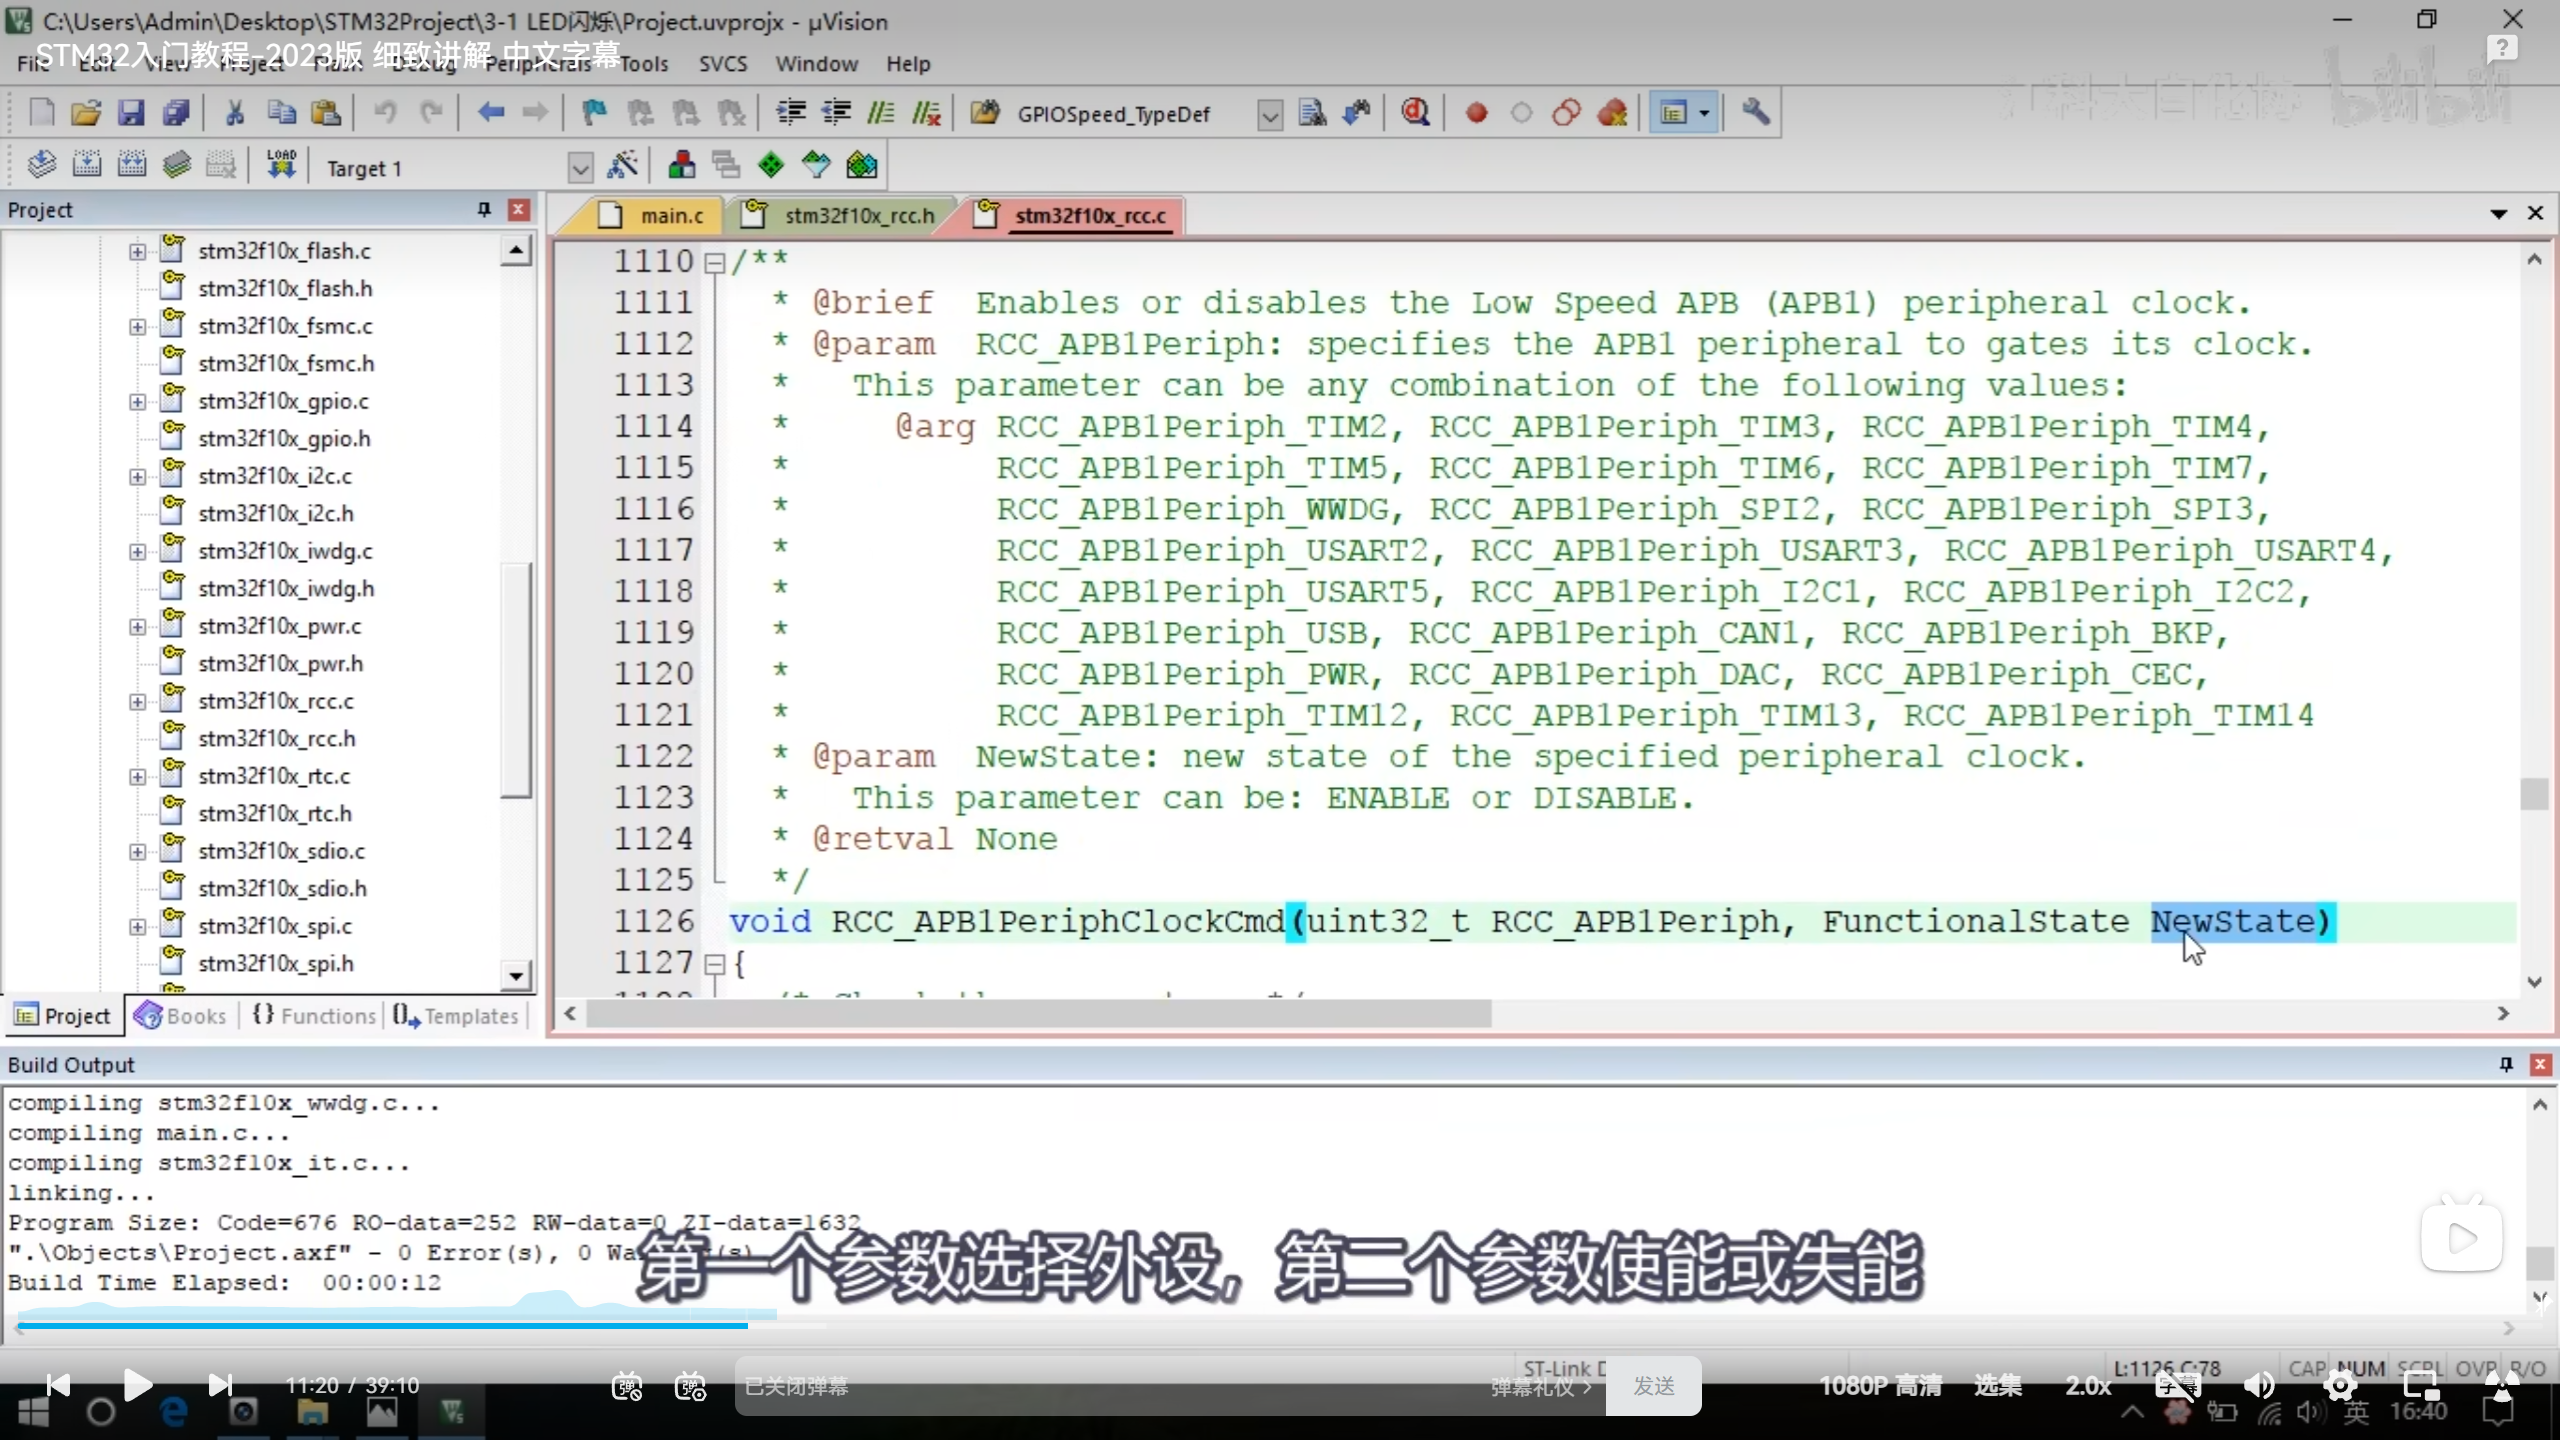2560x1440 pixels.
Task: Open Manage Run-Time Environment green diamond icon
Action: [770, 166]
